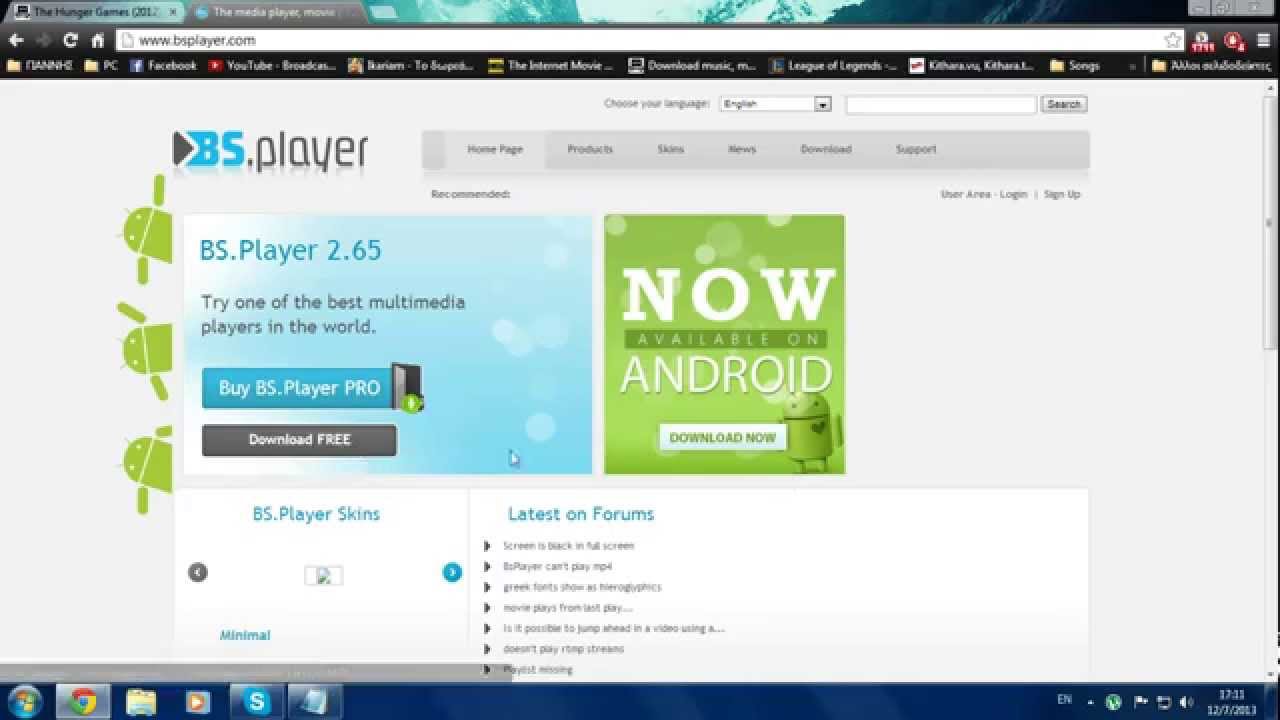This screenshot has width=1280, height=720.
Task: Open the ΓΙΑΝΝΗΣ bookmarks folder
Action: (x=40, y=65)
